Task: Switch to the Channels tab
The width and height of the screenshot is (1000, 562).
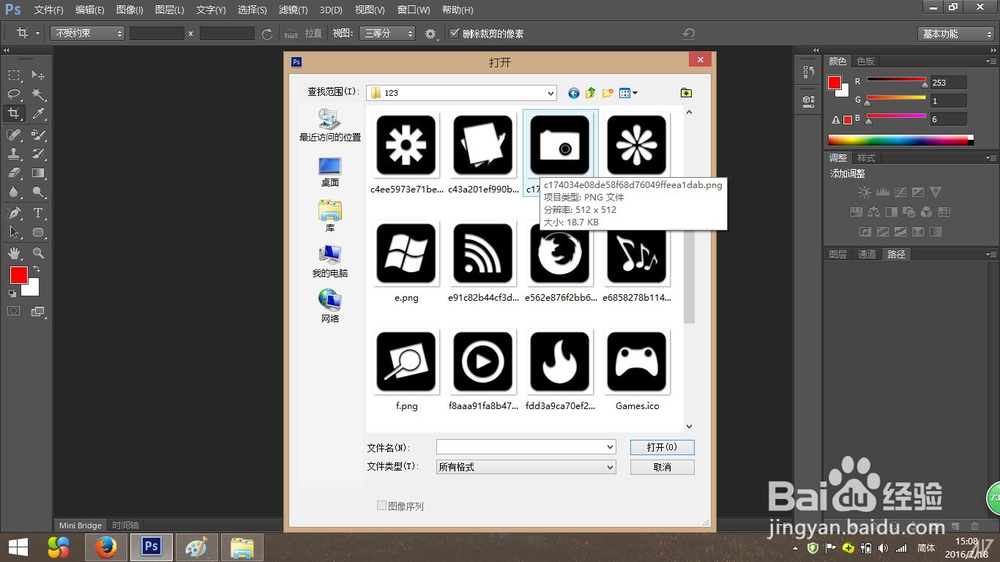Action: pyautogui.click(x=867, y=254)
